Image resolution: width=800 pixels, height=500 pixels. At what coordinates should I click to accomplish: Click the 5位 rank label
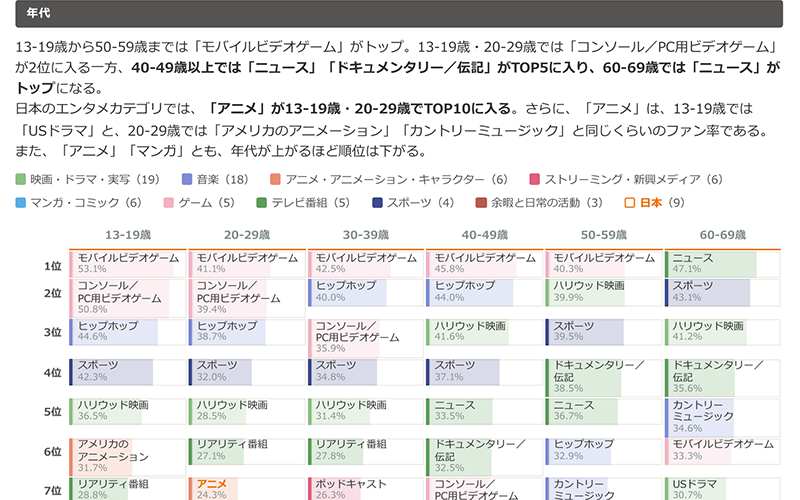53,412
